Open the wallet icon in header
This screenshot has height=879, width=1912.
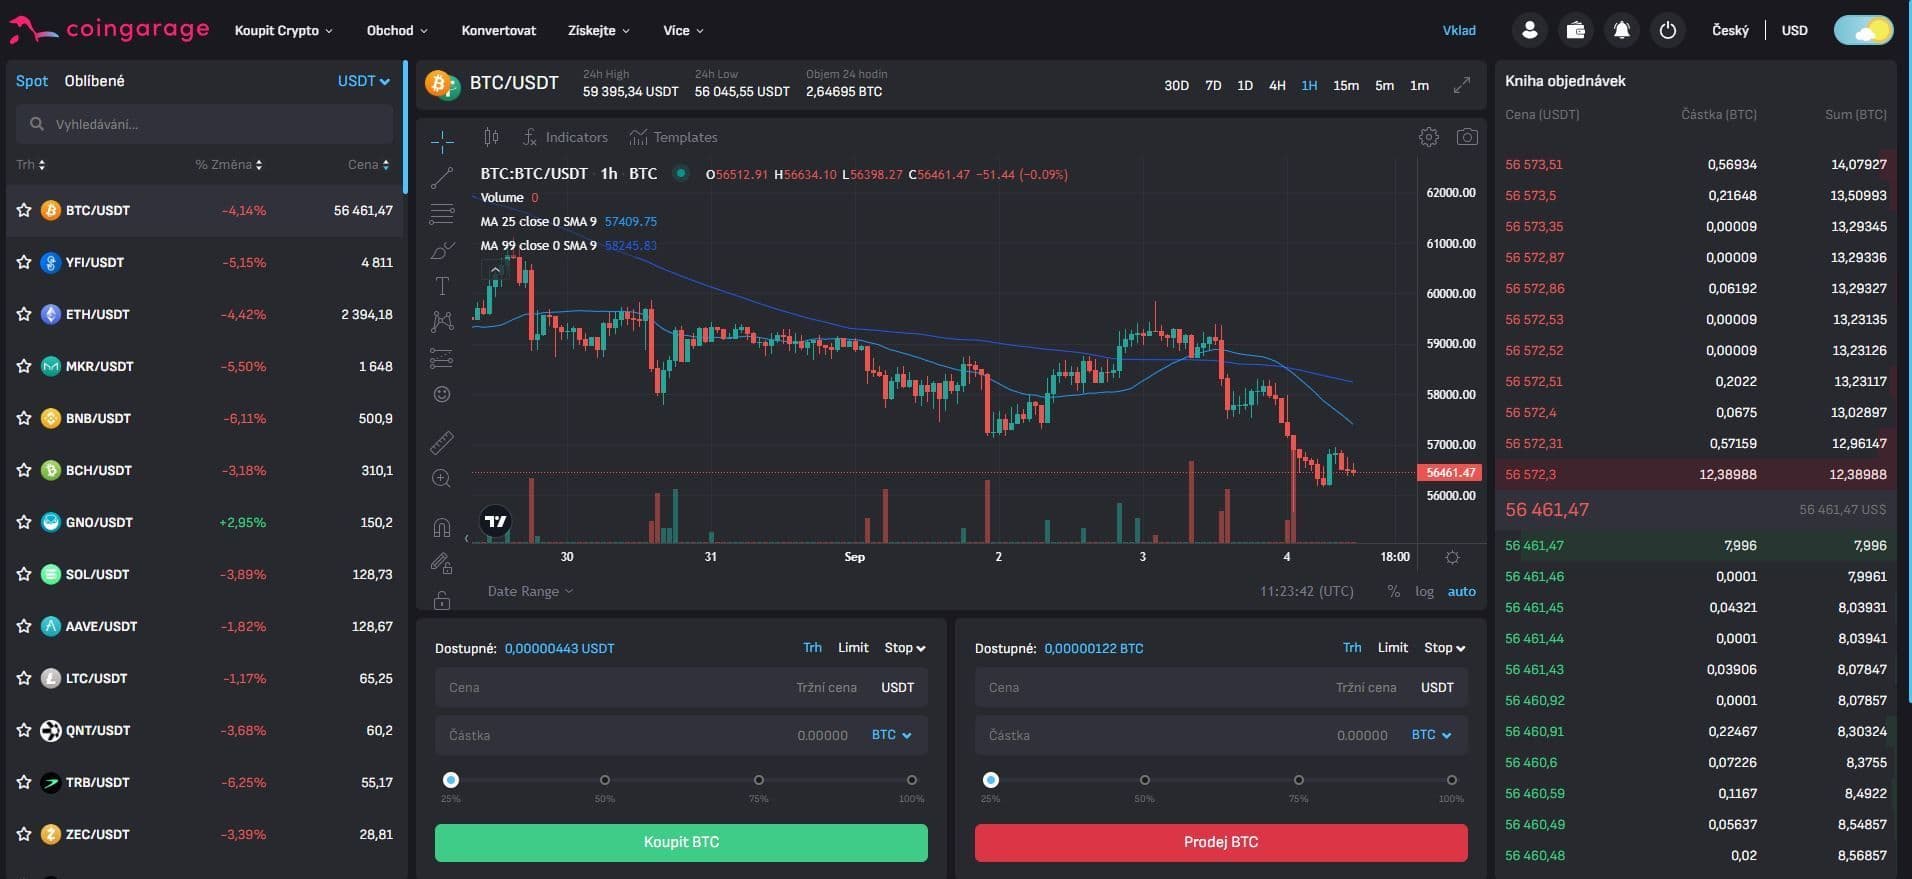pyautogui.click(x=1575, y=30)
